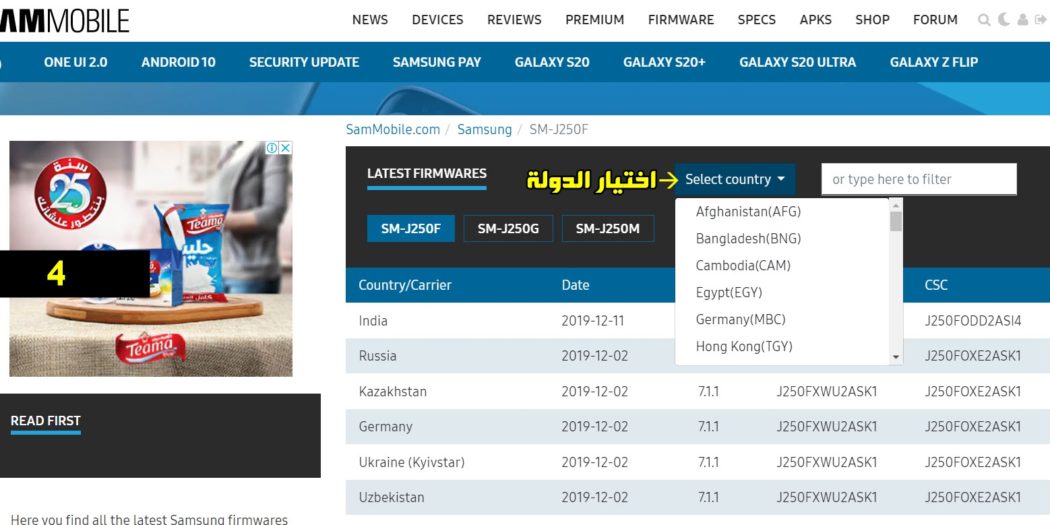This screenshot has height=525, width=1050.
Task: Open the AdChoices info icon on ad
Action: pos(272,148)
